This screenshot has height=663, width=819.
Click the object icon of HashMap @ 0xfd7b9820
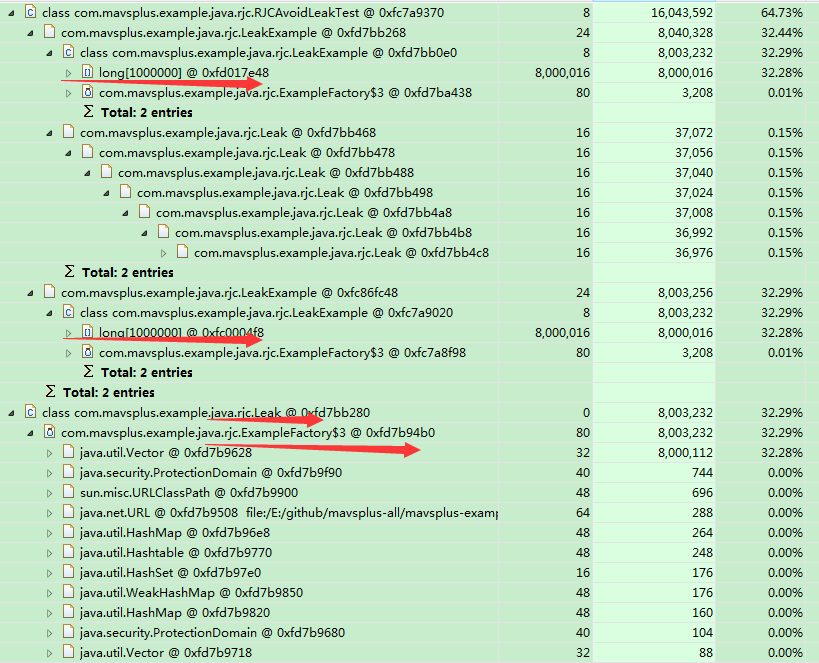click(68, 612)
